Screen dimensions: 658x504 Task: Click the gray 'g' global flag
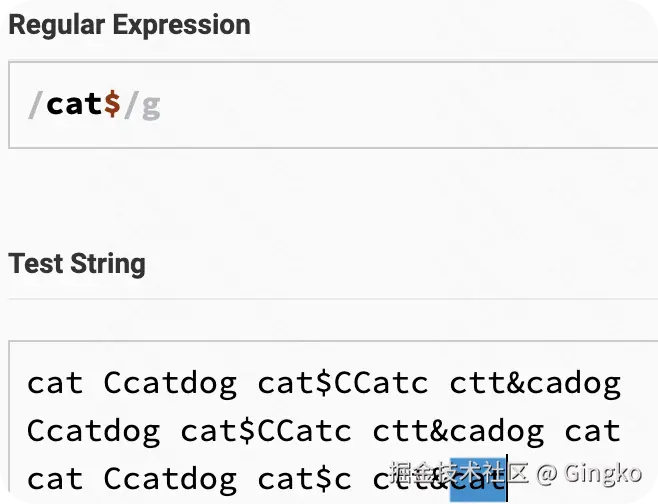[x=150, y=105]
